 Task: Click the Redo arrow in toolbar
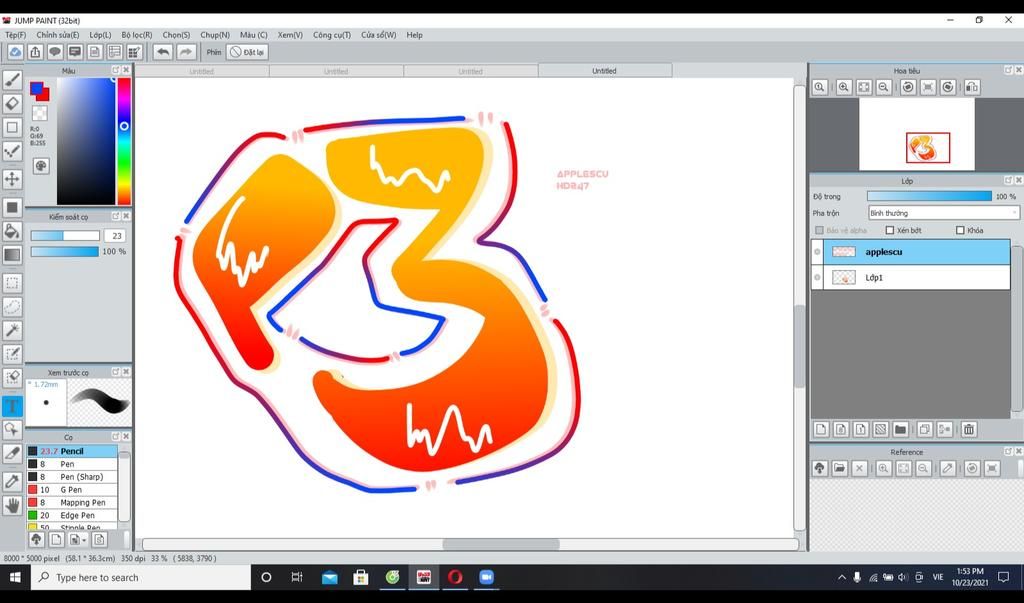click(x=186, y=52)
